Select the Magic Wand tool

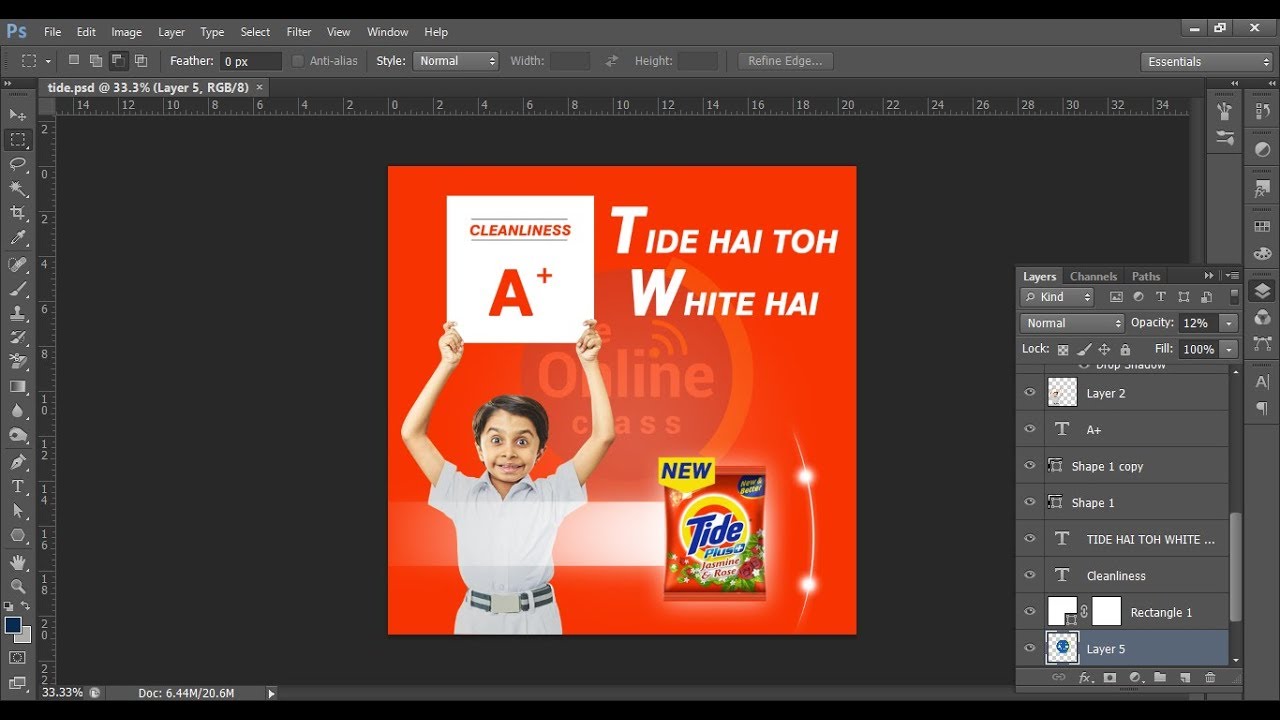pyautogui.click(x=18, y=189)
